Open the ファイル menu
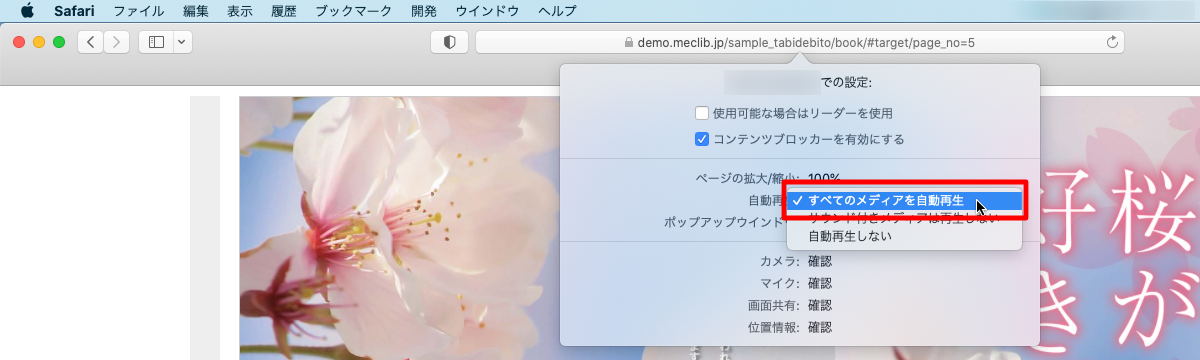Image resolution: width=1200 pixels, height=360 pixels. click(139, 11)
